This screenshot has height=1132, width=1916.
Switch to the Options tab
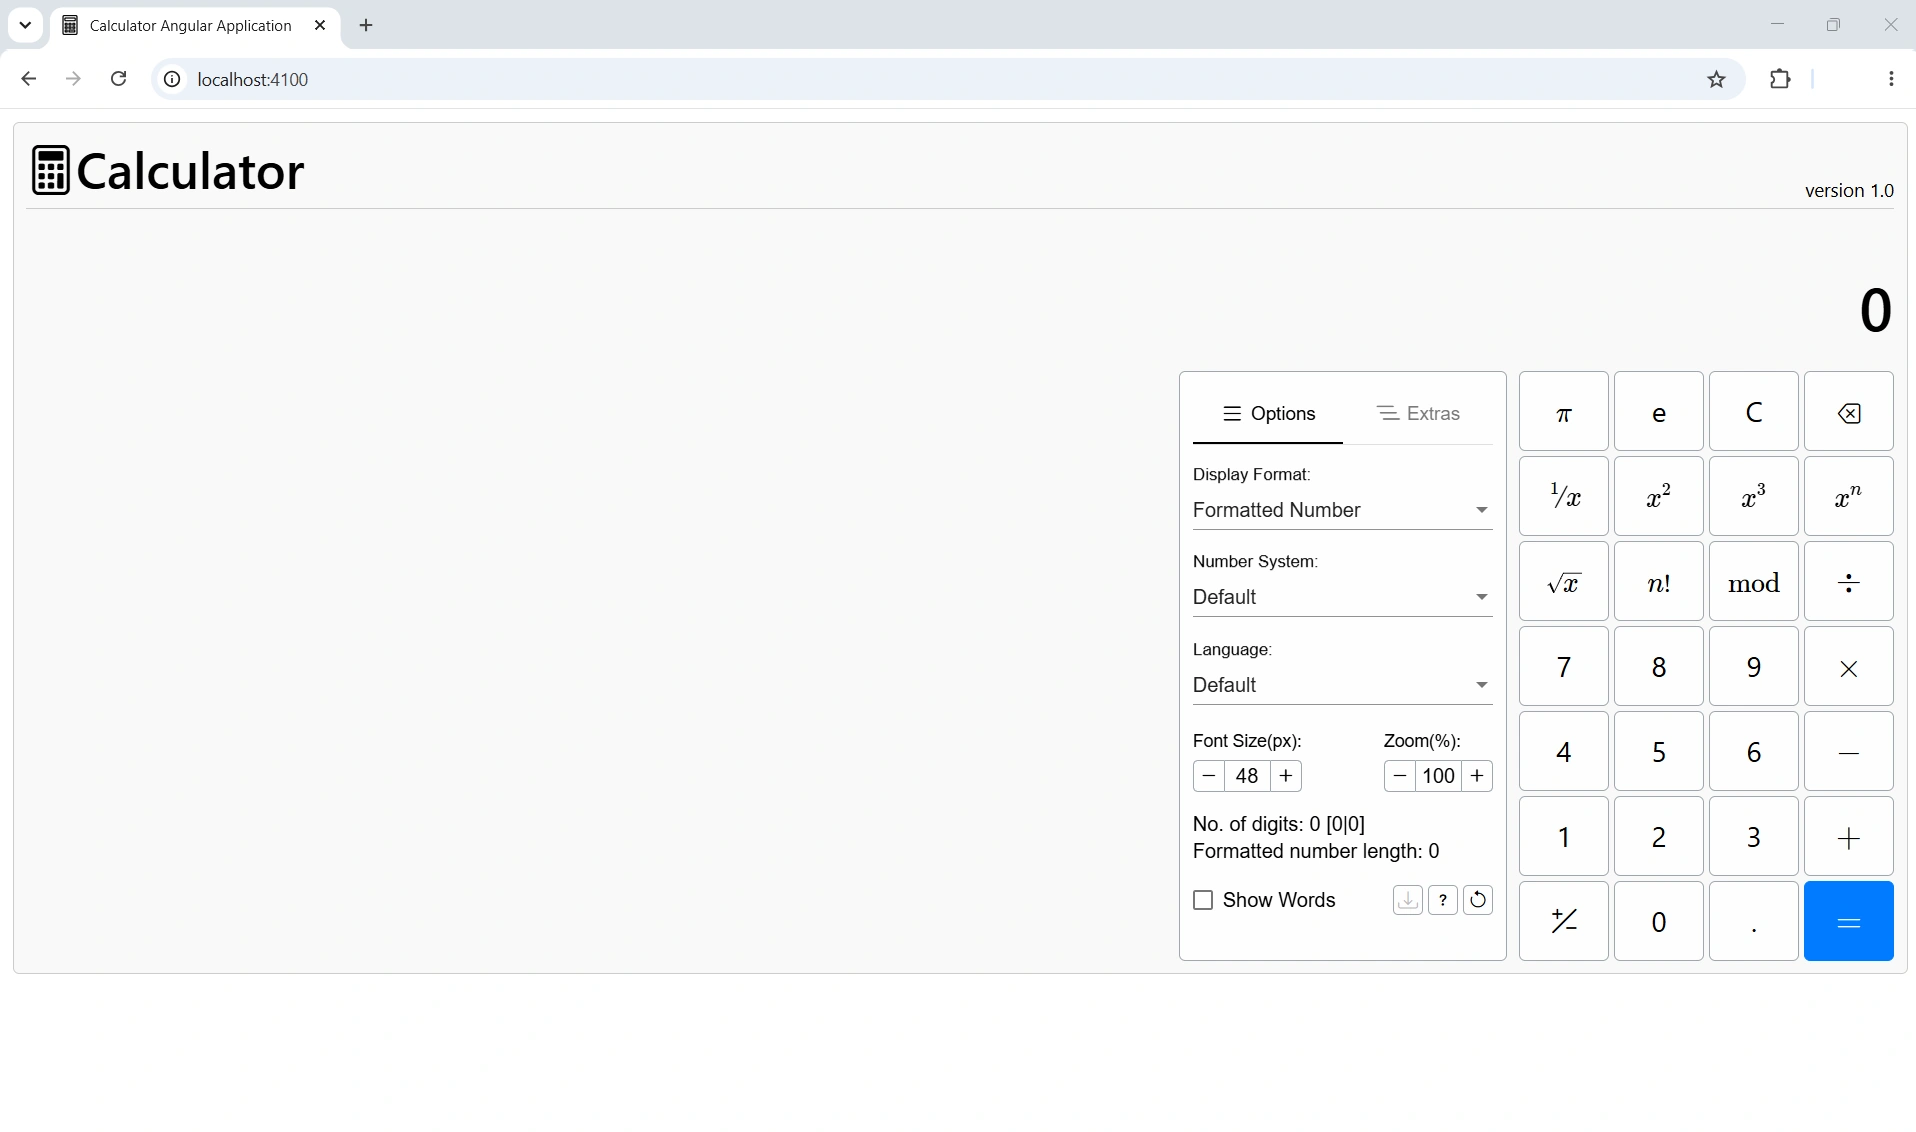coord(1268,413)
